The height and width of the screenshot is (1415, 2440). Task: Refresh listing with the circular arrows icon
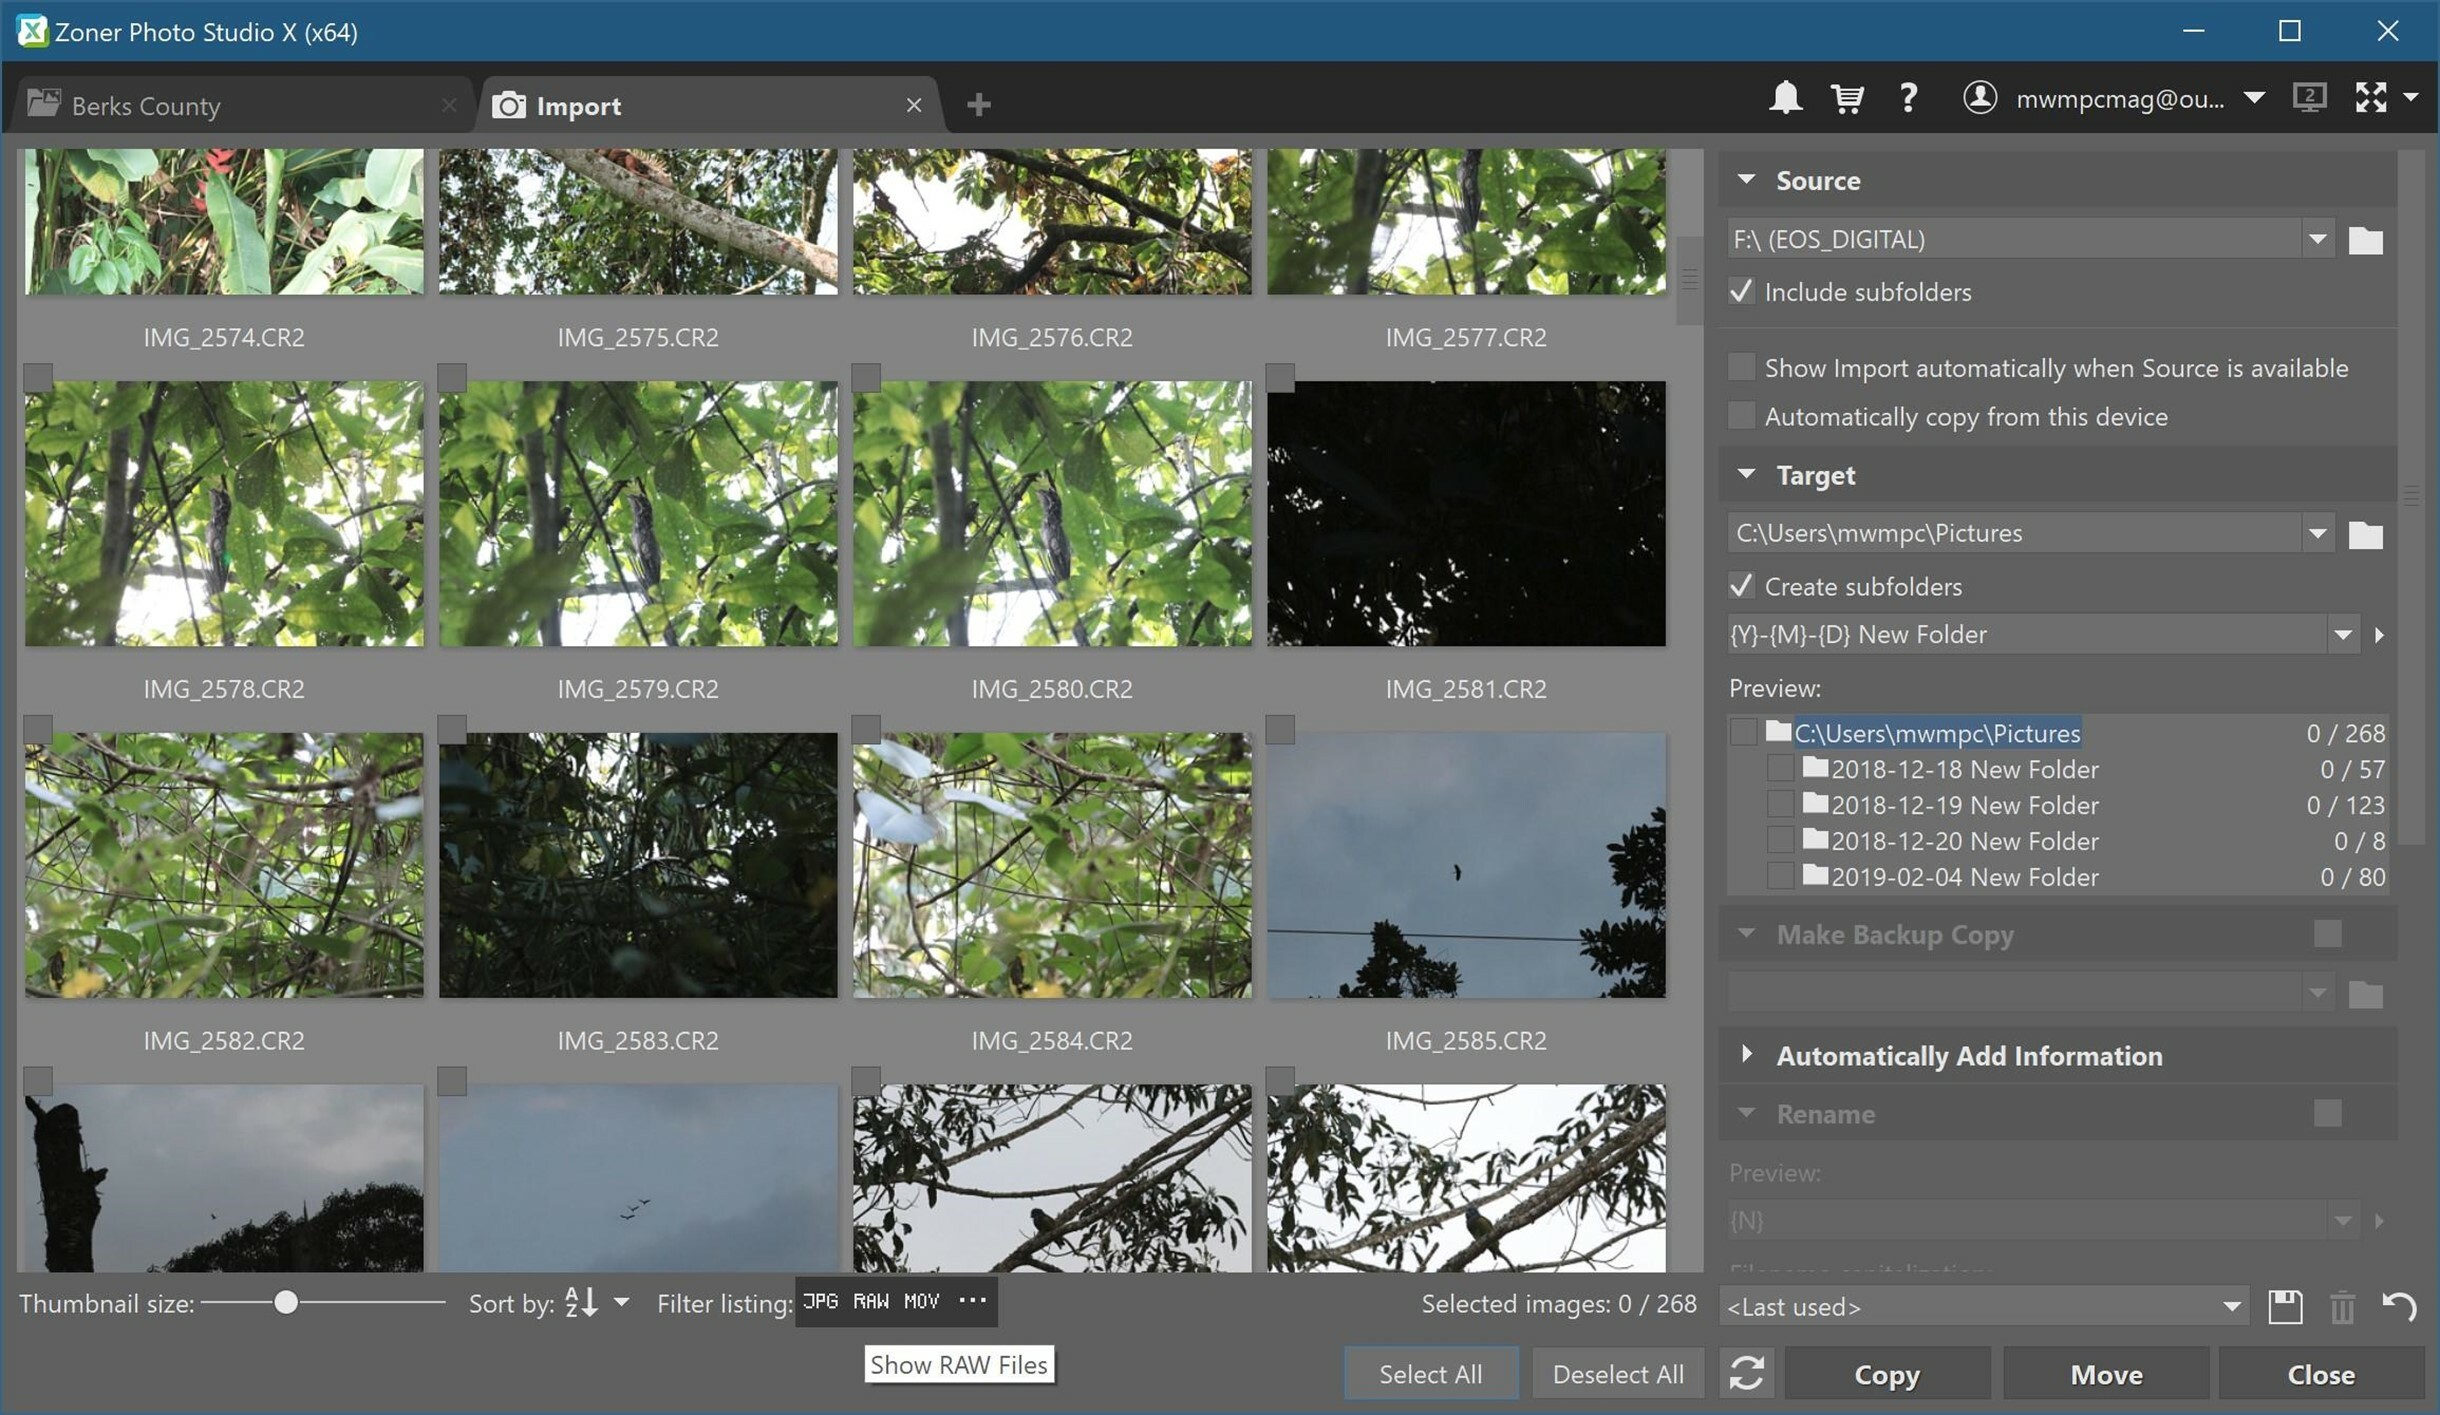[x=1746, y=1372]
